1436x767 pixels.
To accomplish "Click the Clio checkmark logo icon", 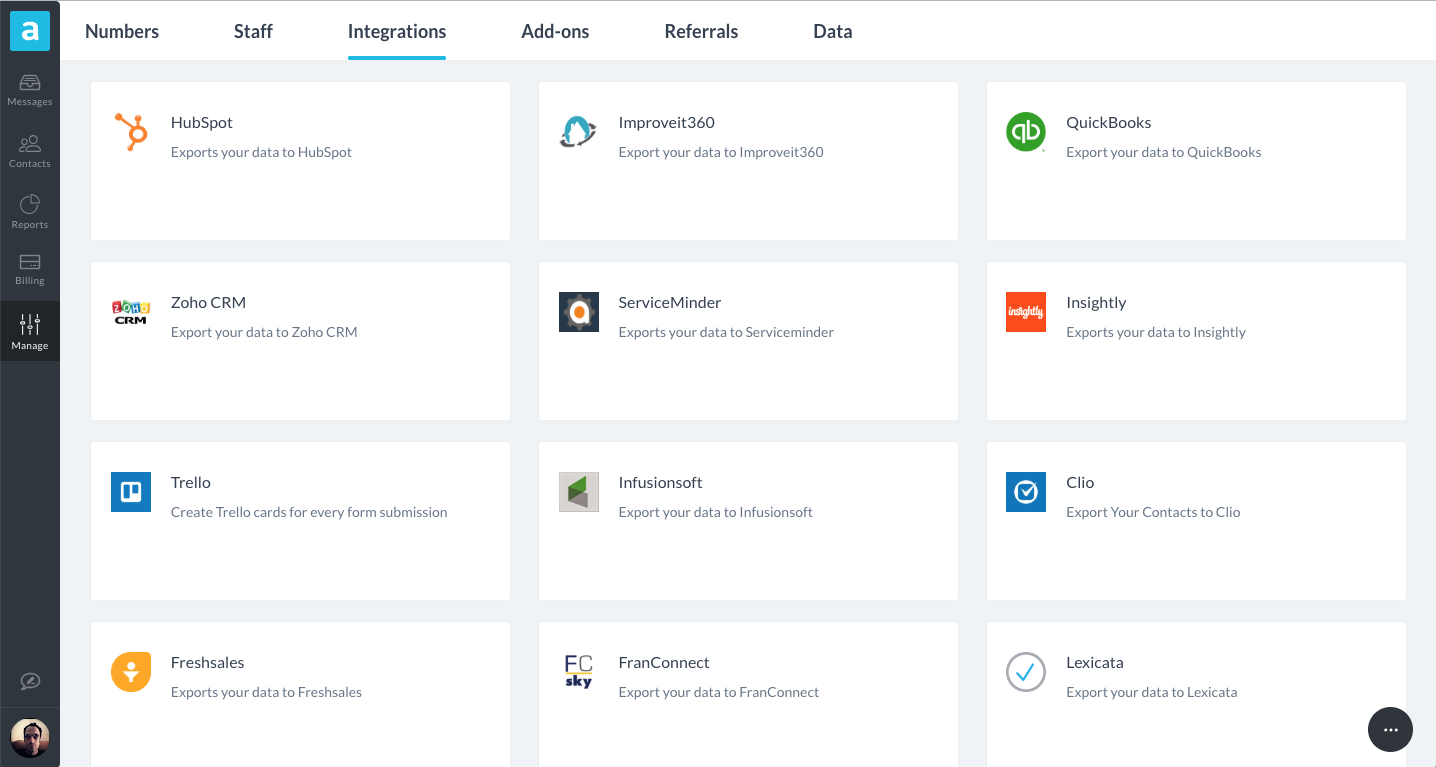I will point(1026,492).
